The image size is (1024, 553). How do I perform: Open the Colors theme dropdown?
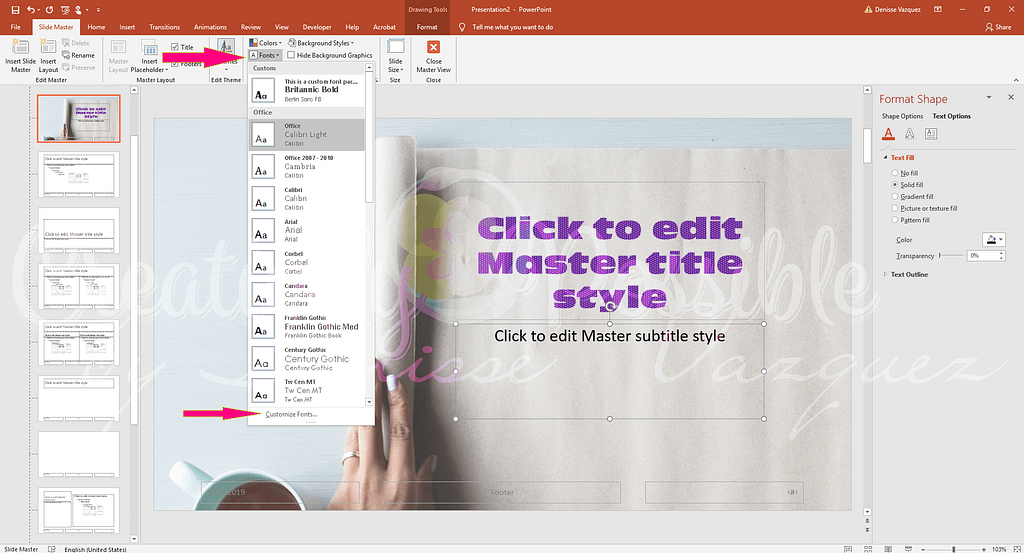(265, 43)
